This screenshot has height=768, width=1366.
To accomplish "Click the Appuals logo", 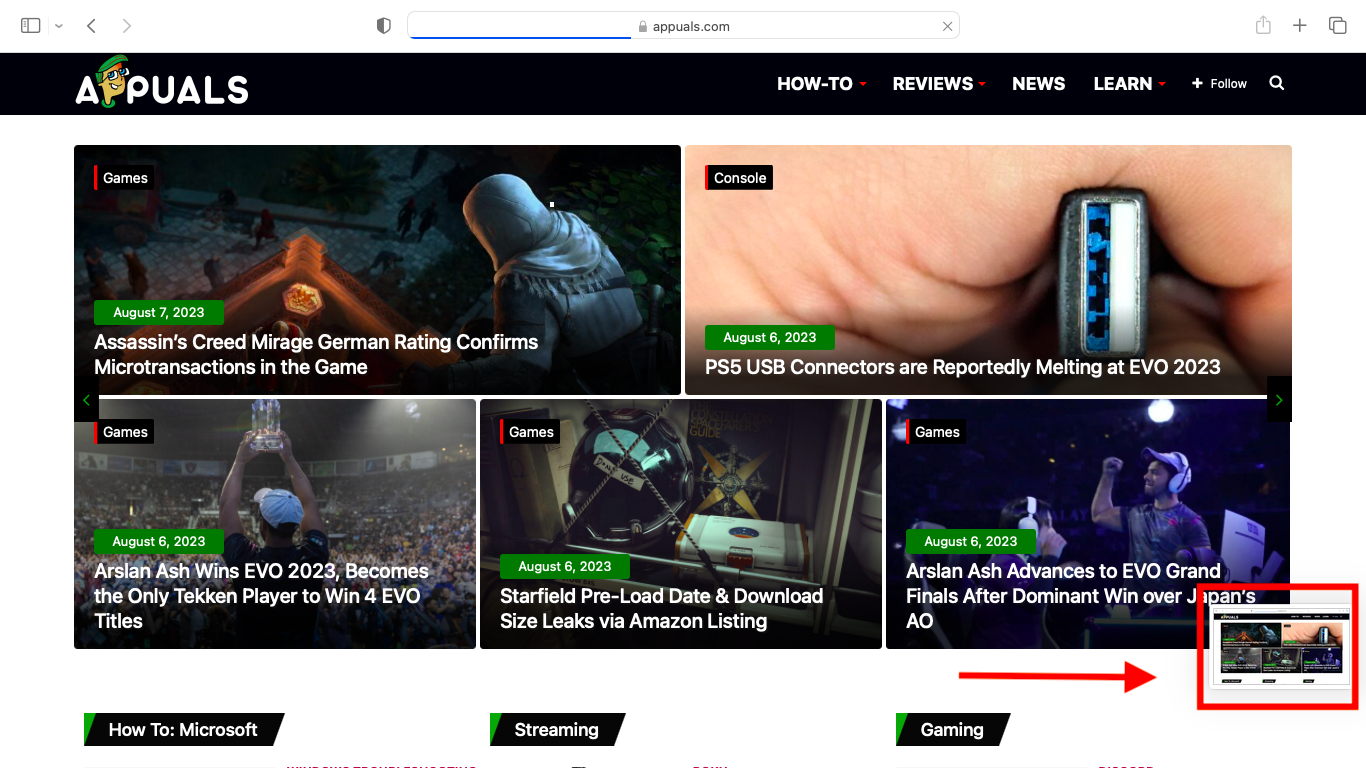I will [x=162, y=81].
